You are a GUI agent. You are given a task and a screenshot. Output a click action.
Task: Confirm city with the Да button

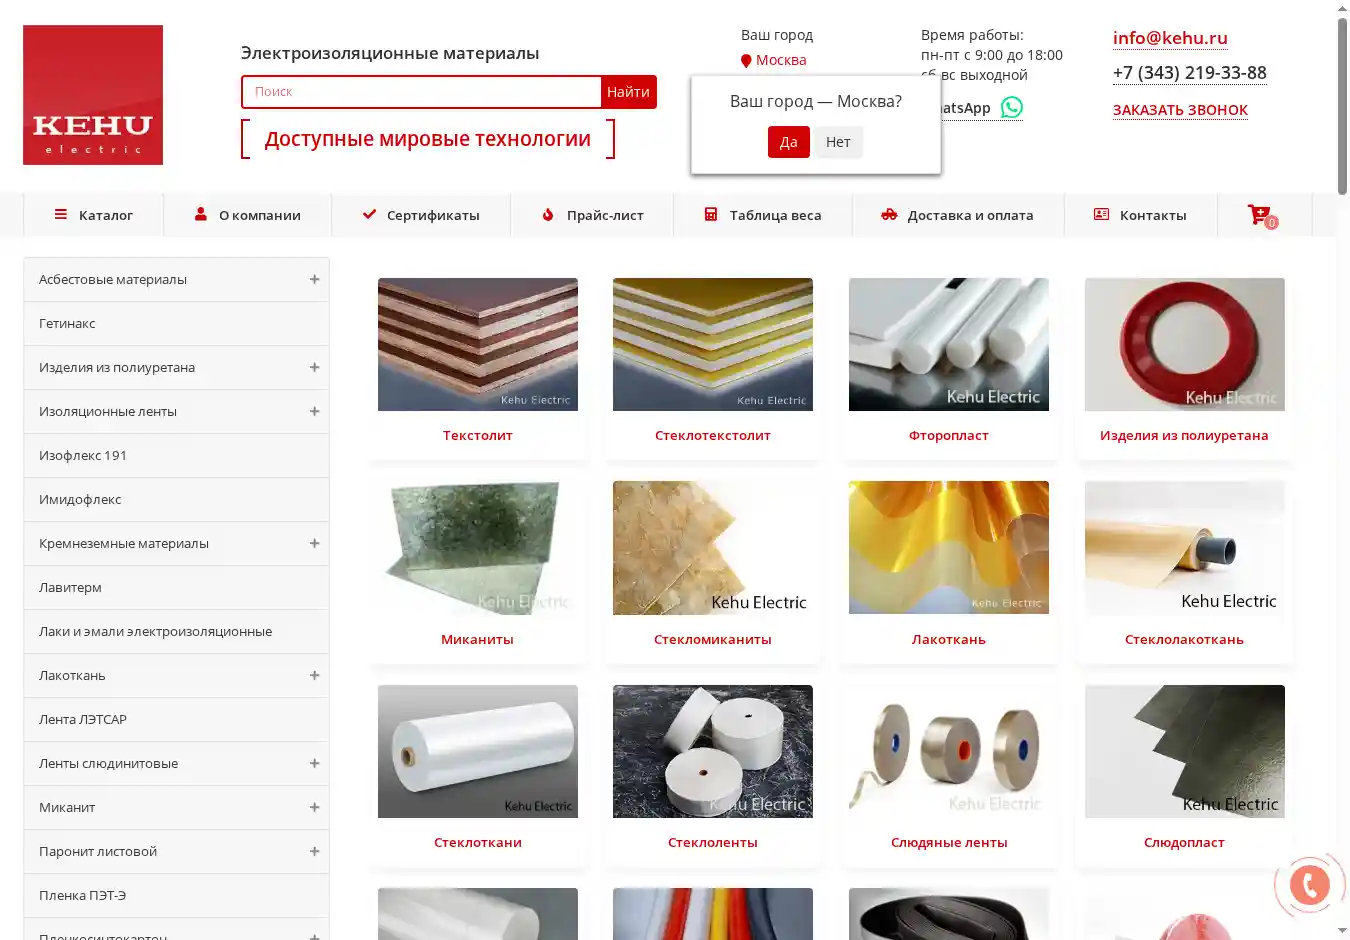(x=788, y=142)
